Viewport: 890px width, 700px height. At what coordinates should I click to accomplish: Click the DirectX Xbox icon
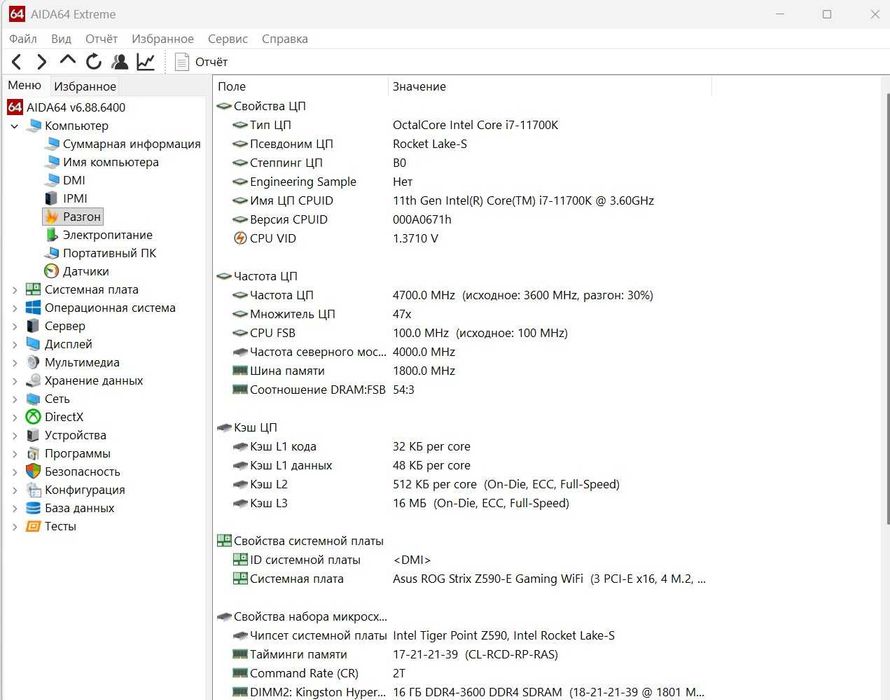click(x=33, y=417)
